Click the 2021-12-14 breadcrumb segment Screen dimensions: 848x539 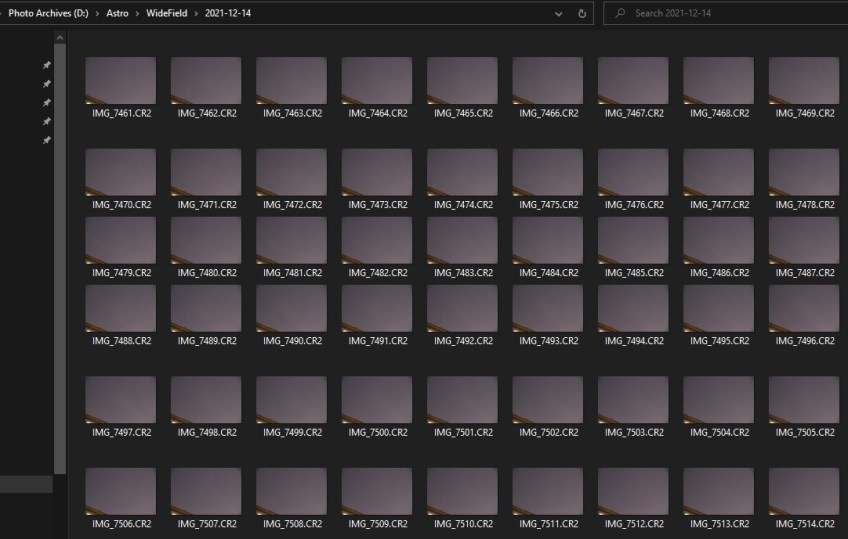(x=228, y=14)
